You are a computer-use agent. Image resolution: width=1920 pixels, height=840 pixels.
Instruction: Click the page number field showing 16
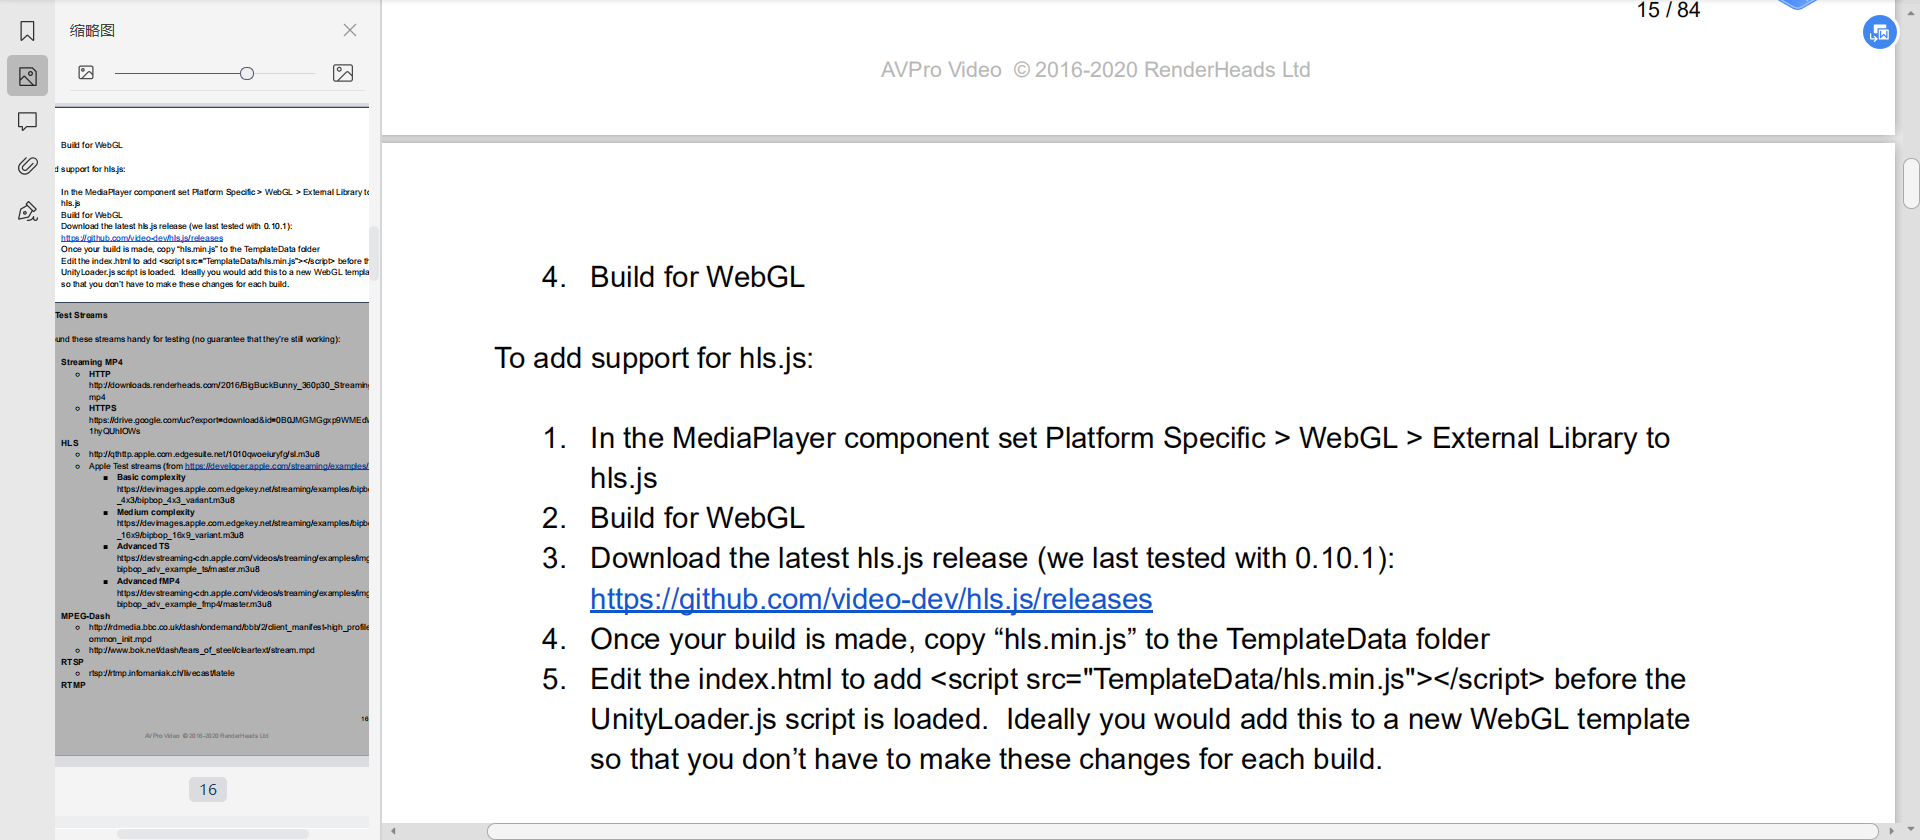pos(207,789)
